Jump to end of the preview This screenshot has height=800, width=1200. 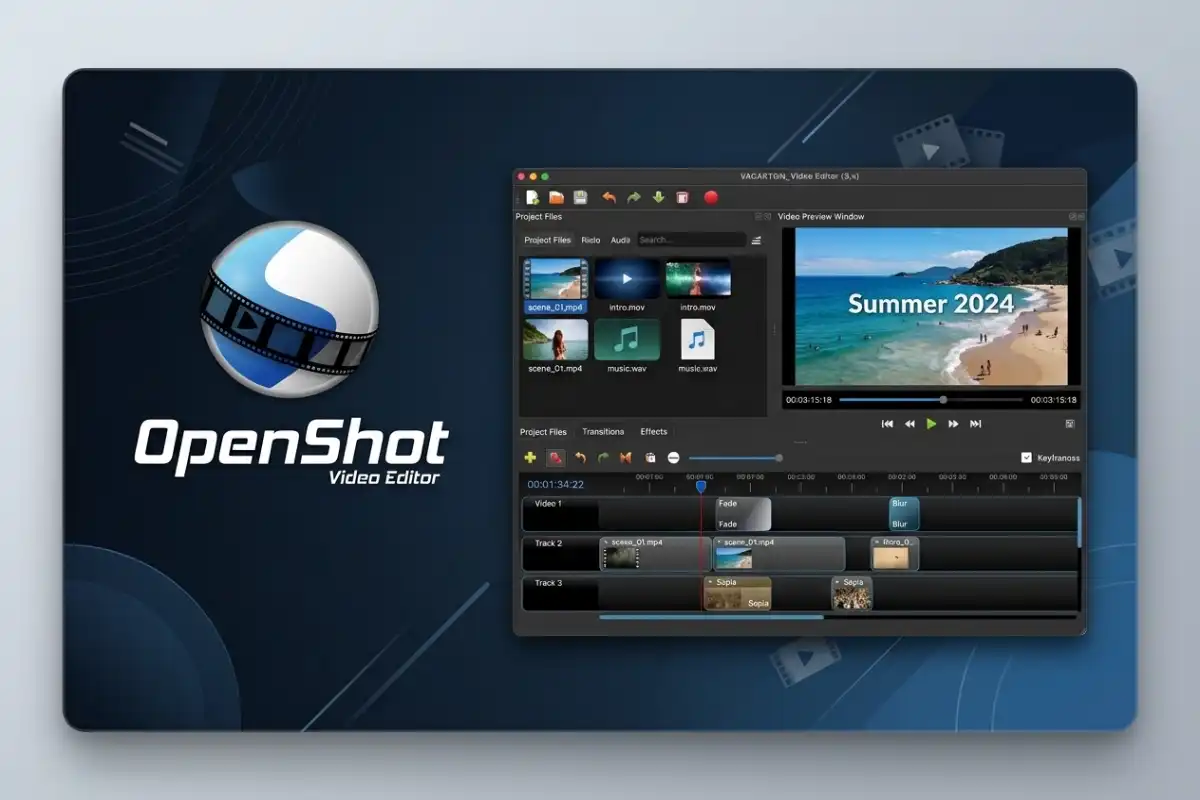[976, 424]
